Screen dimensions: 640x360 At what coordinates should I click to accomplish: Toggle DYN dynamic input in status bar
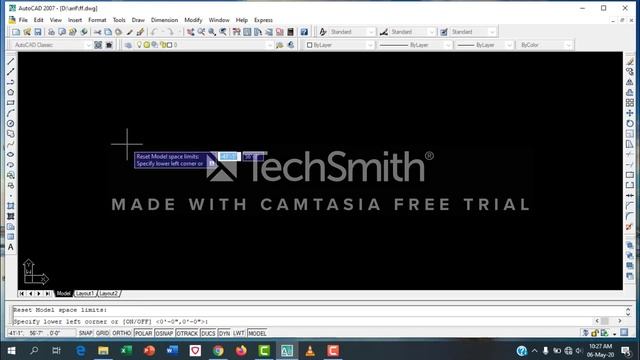click(224, 333)
